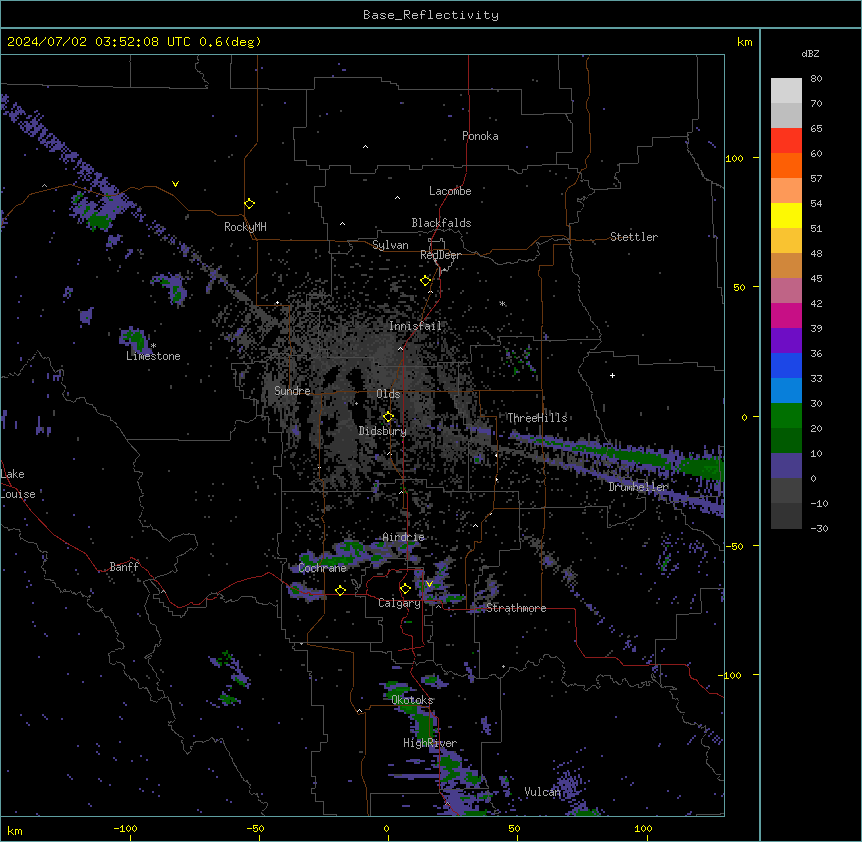Select the violet 36-39 dBZ legend swatch
Image resolution: width=862 pixels, height=842 pixels.
pyautogui.click(x=786, y=341)
